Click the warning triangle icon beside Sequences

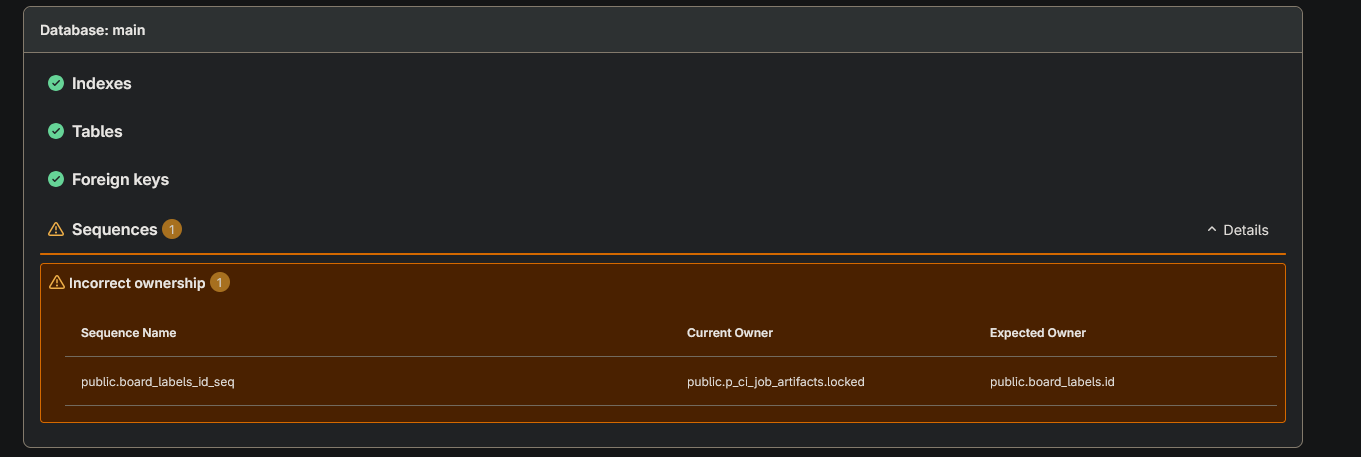56,229
